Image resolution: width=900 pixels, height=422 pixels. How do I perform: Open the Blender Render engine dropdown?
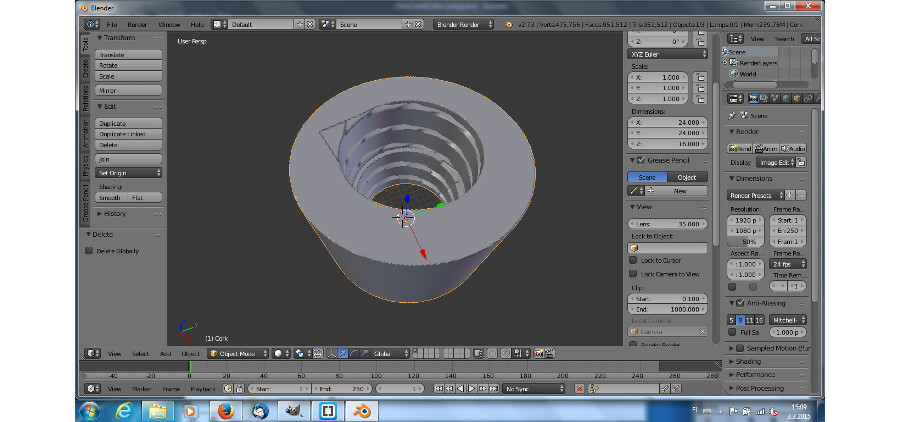463,23
